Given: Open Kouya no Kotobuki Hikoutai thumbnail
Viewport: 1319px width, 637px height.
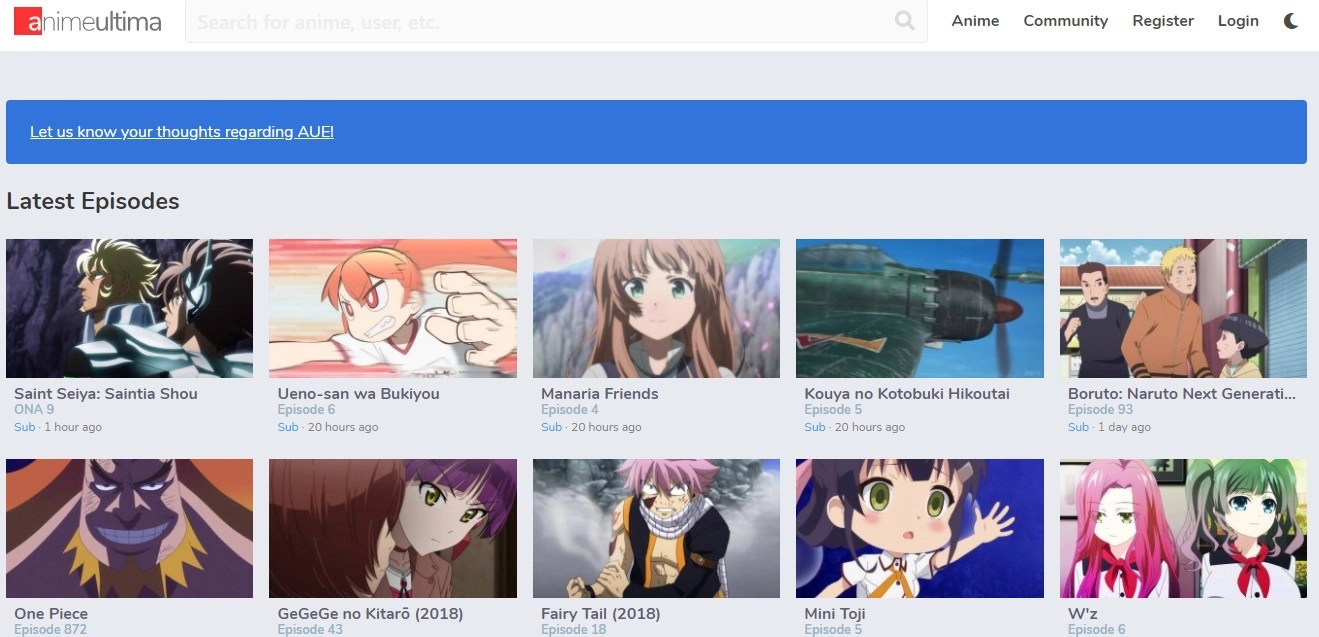Looking at the screenshot, I should (x=920, y=308).
